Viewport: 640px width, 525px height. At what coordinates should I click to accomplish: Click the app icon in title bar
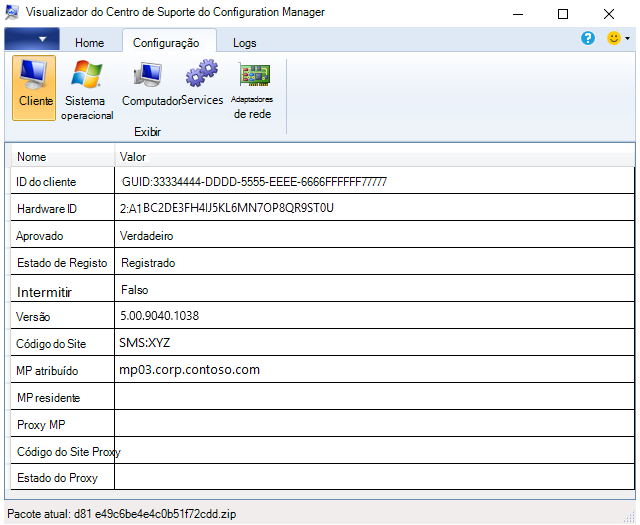pyautogui.click(x=12, y=13)
